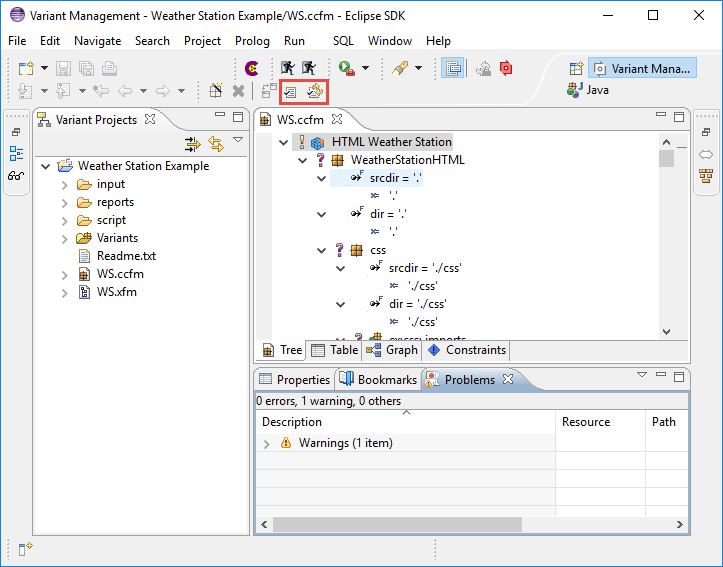723x567 pixels.
Task: Switch to the Variant Management perspective
Action: (642, 69)
